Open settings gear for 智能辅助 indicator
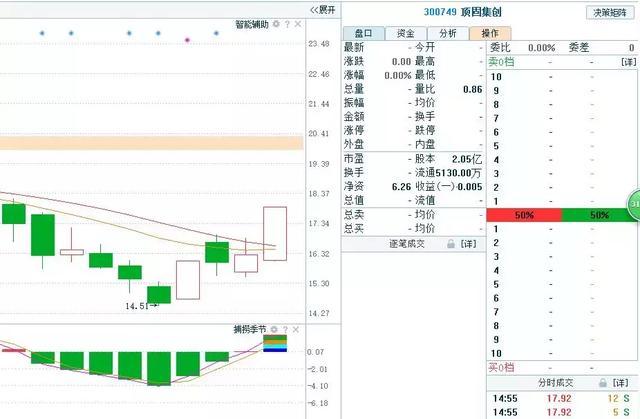 point(276,24)
